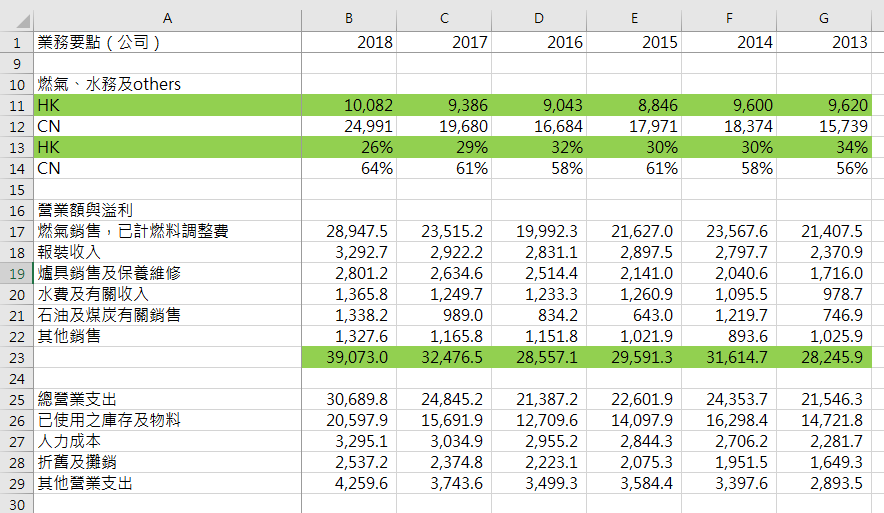This screenshot has width=884, height=513.
Task: Click the 爐具銷售及保養維修 label cell
Action: [x=167, y=273]
